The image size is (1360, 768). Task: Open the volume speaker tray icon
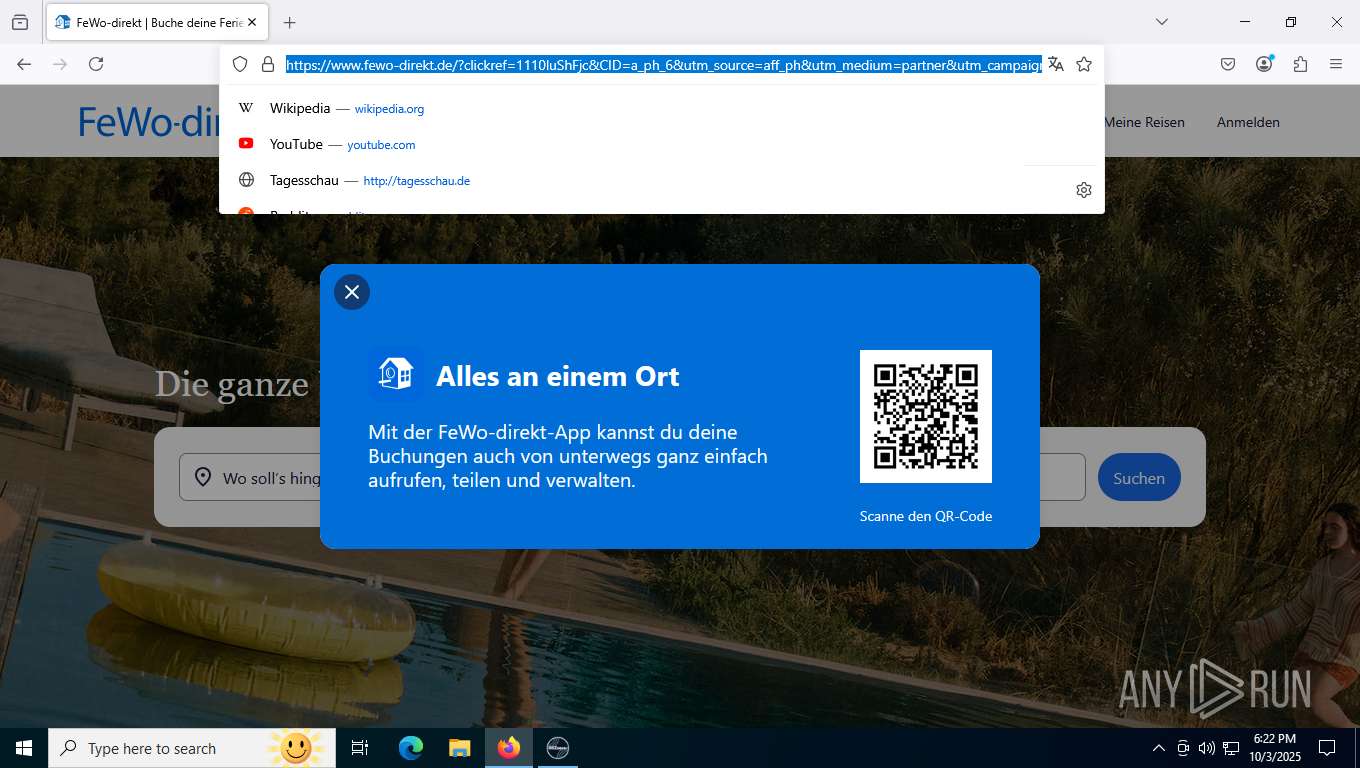tap(1207, 748)
